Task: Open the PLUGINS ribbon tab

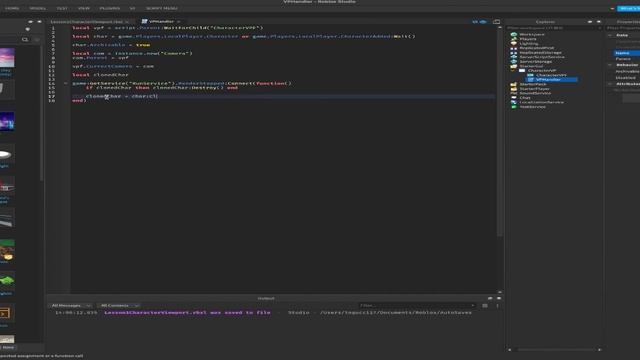Action: click(110, 8)
